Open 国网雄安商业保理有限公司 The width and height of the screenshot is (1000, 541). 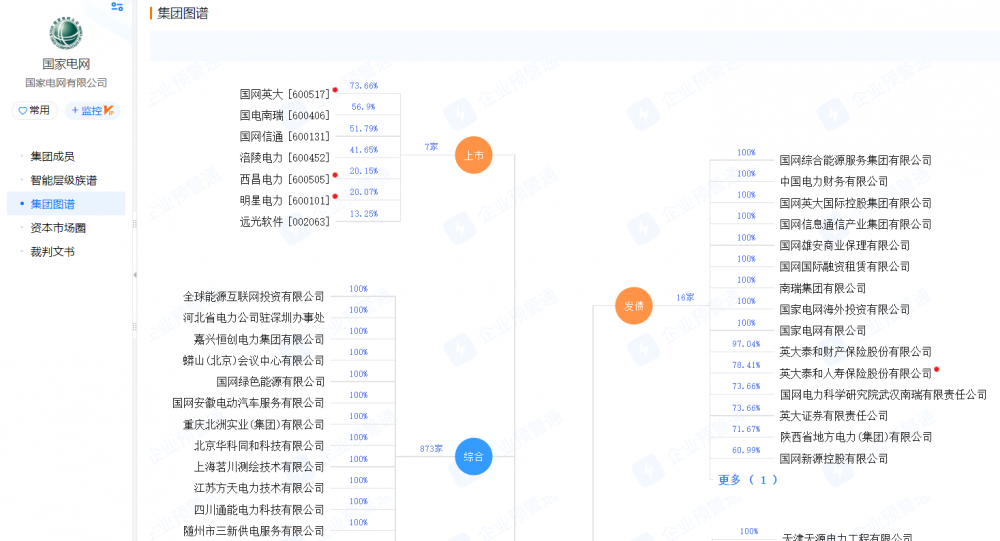(x=844, y=246)
